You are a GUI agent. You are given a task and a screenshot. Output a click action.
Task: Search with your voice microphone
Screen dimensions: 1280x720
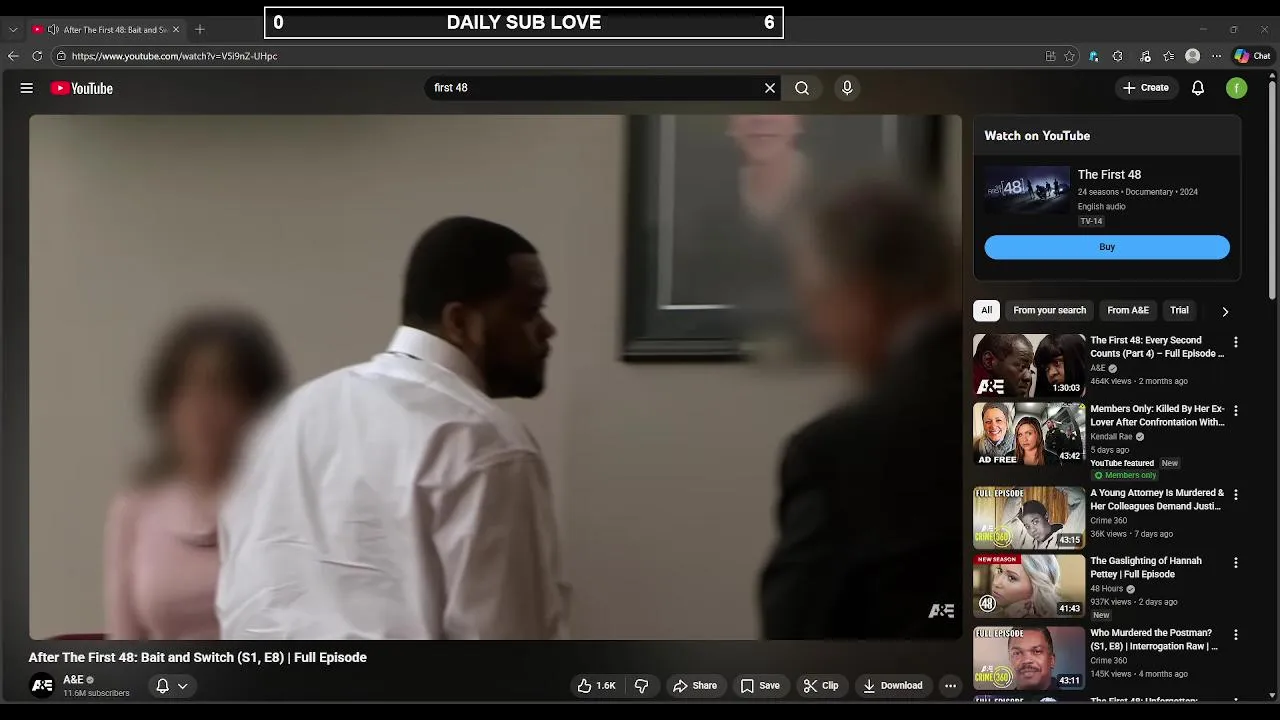[847, 88]
